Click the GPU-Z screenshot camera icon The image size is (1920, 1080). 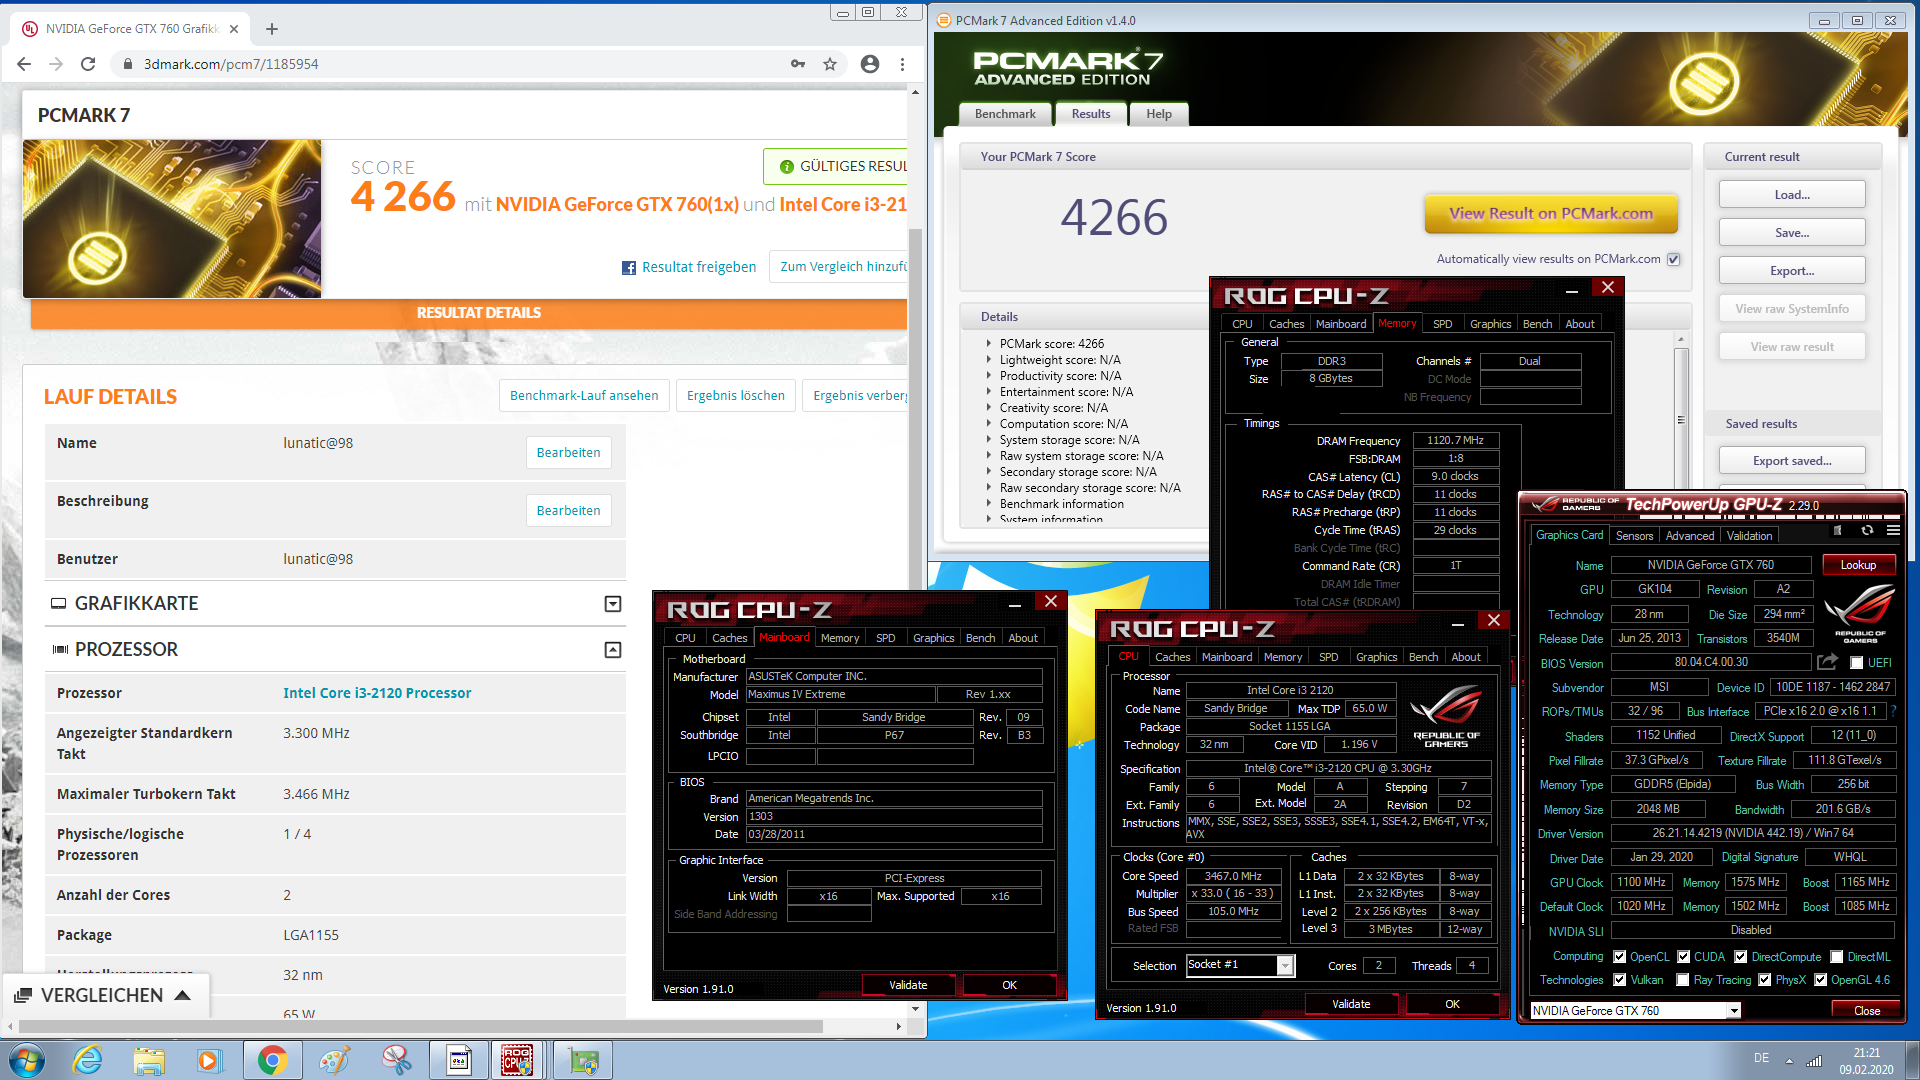pos(1838,530)
